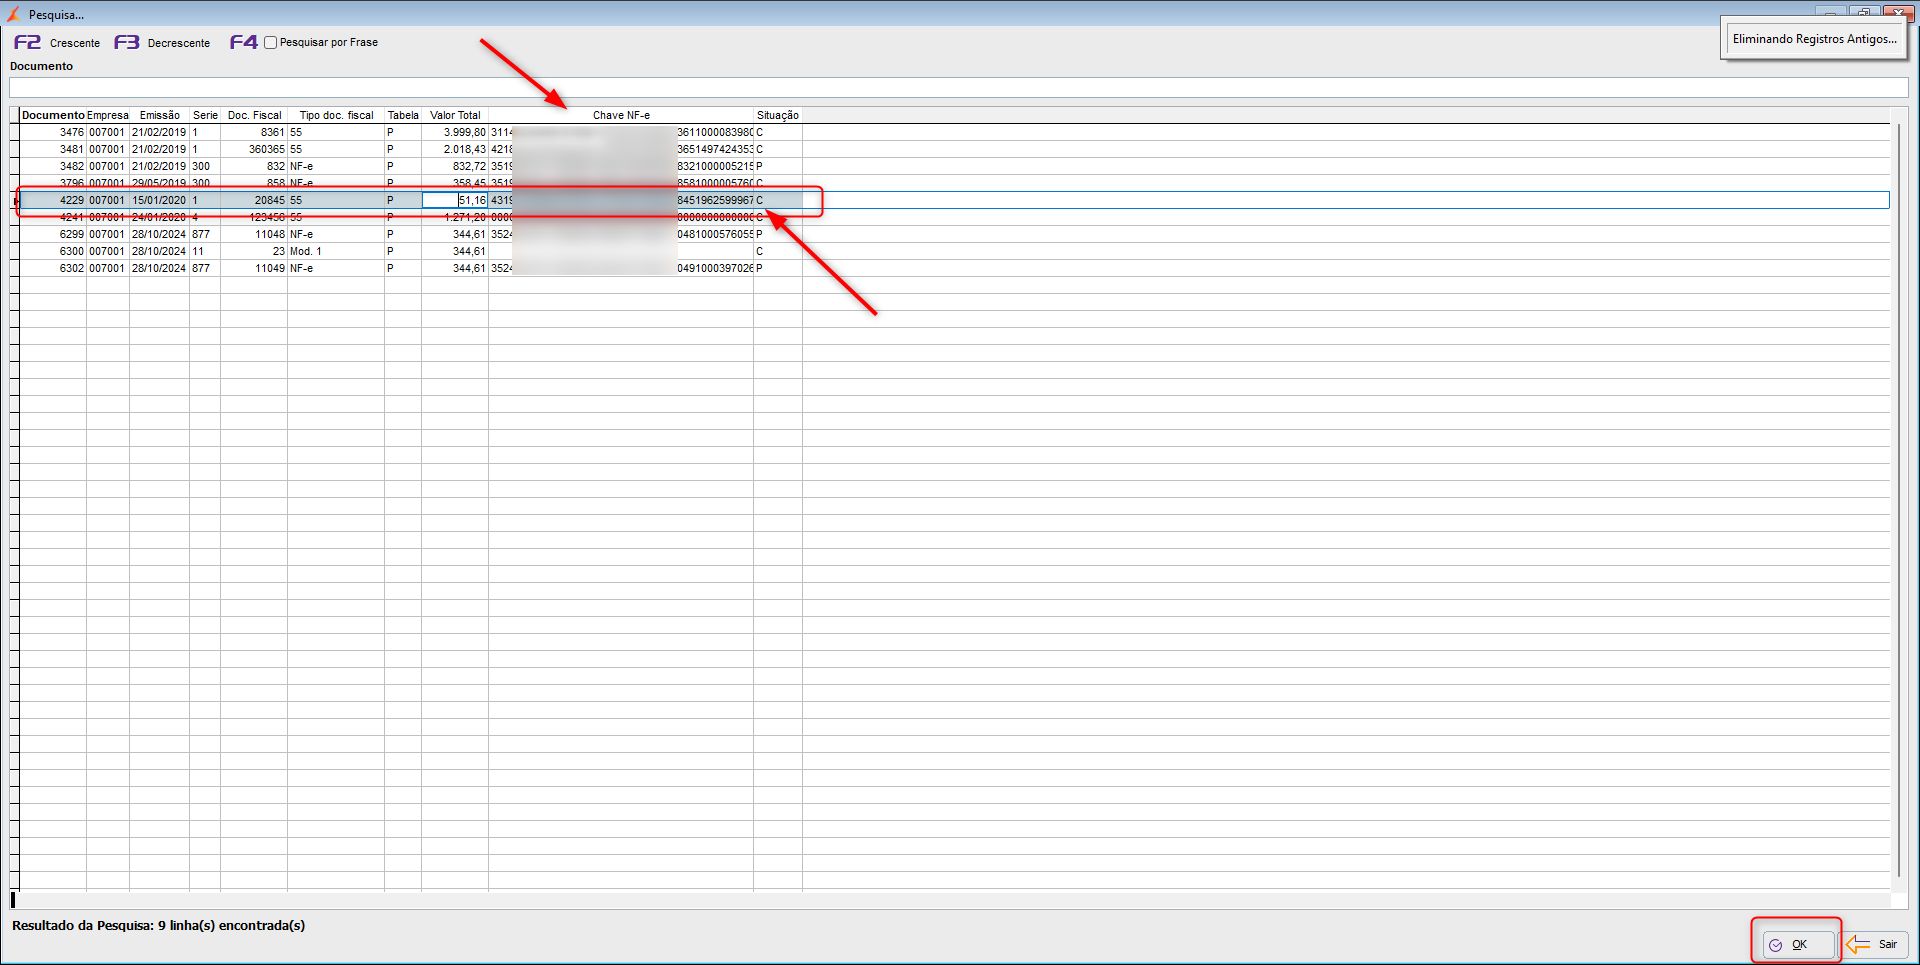1920x965 pixels.
Task: Click the Chave NF-e column header
Action: (x=621, y=115)
